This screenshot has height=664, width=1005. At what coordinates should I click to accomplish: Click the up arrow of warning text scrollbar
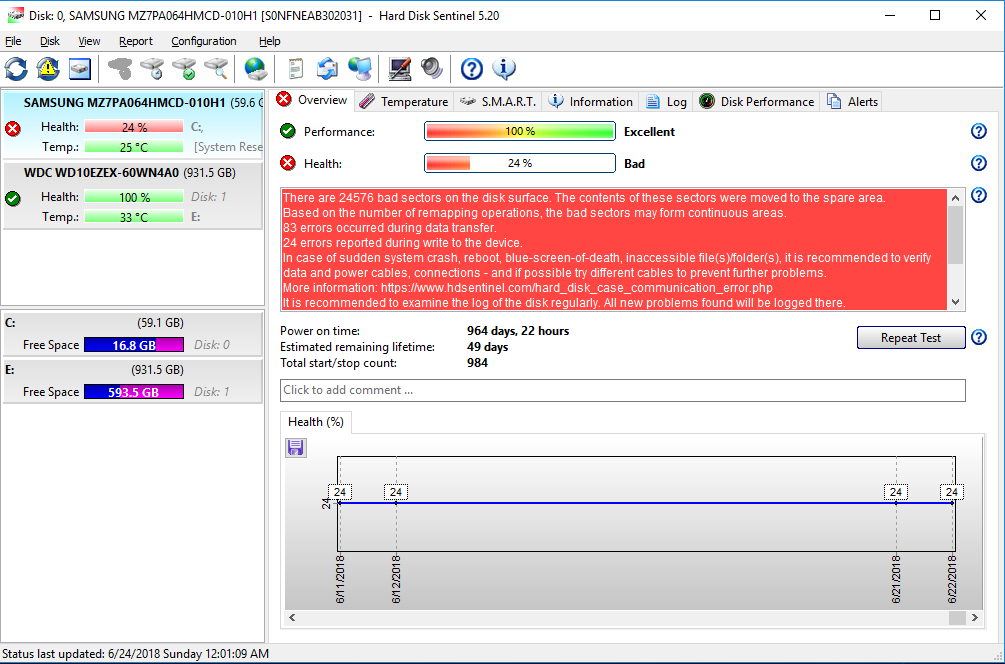click(956, 198)
